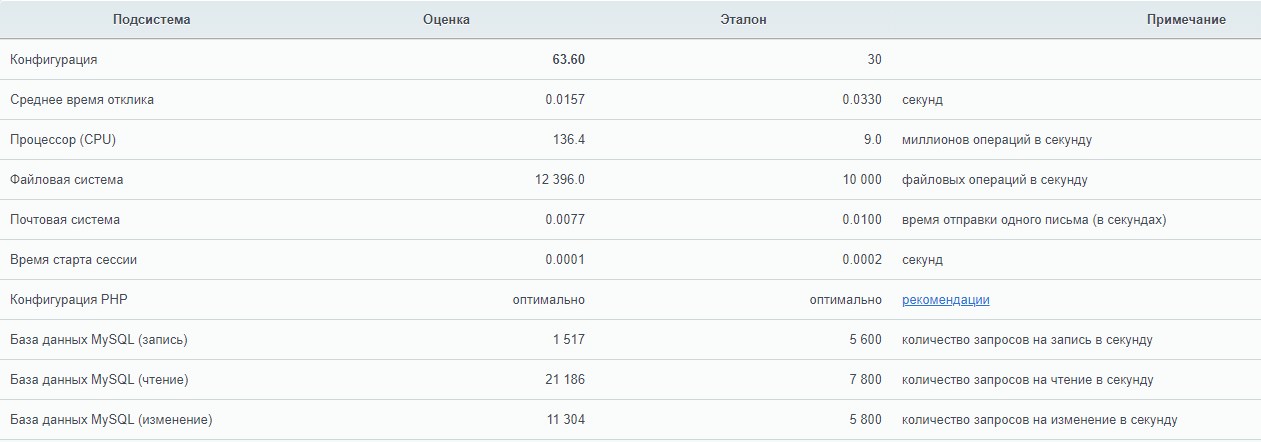1261x442 pixels.
Task: Select the Файловая система row label
Action: 67,180
